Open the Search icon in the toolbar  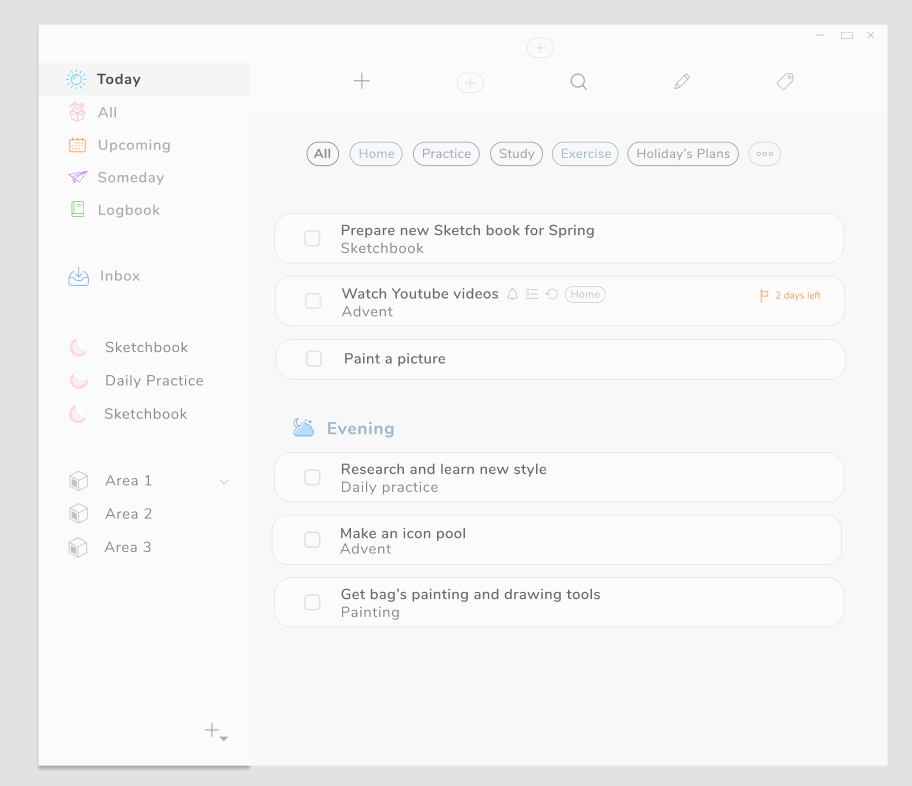point(578,81)
